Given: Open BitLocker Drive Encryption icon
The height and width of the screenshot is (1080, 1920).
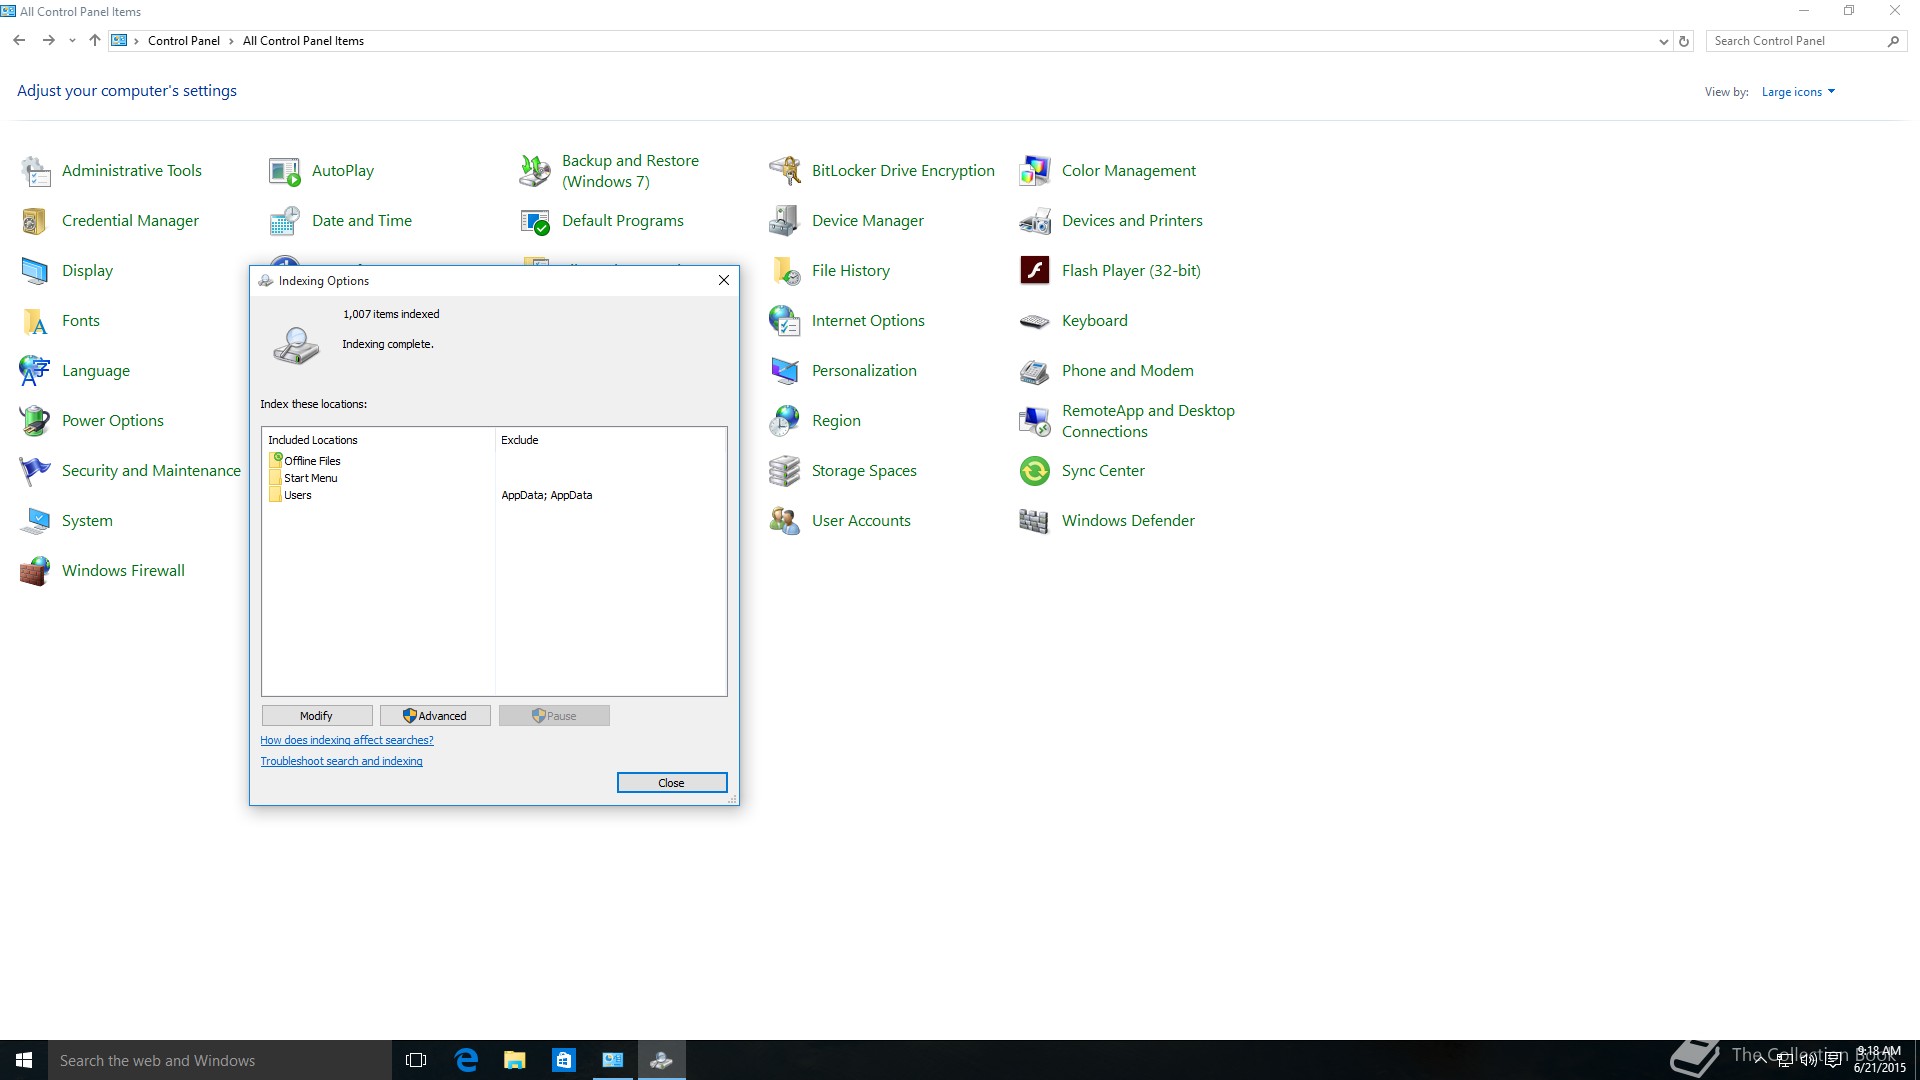Looking at the screenshot, I should 785,171.
